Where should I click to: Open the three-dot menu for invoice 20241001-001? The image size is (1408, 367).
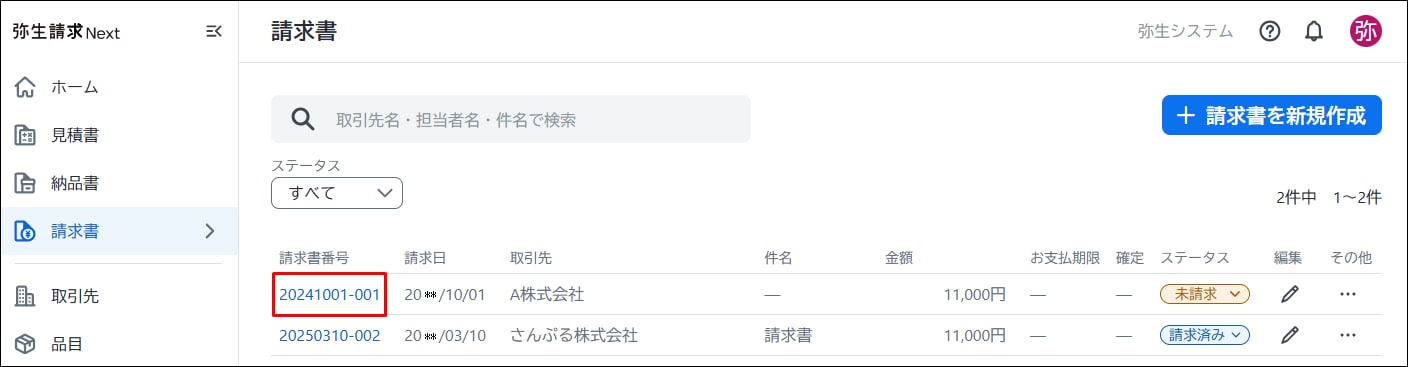[1347, 294]
